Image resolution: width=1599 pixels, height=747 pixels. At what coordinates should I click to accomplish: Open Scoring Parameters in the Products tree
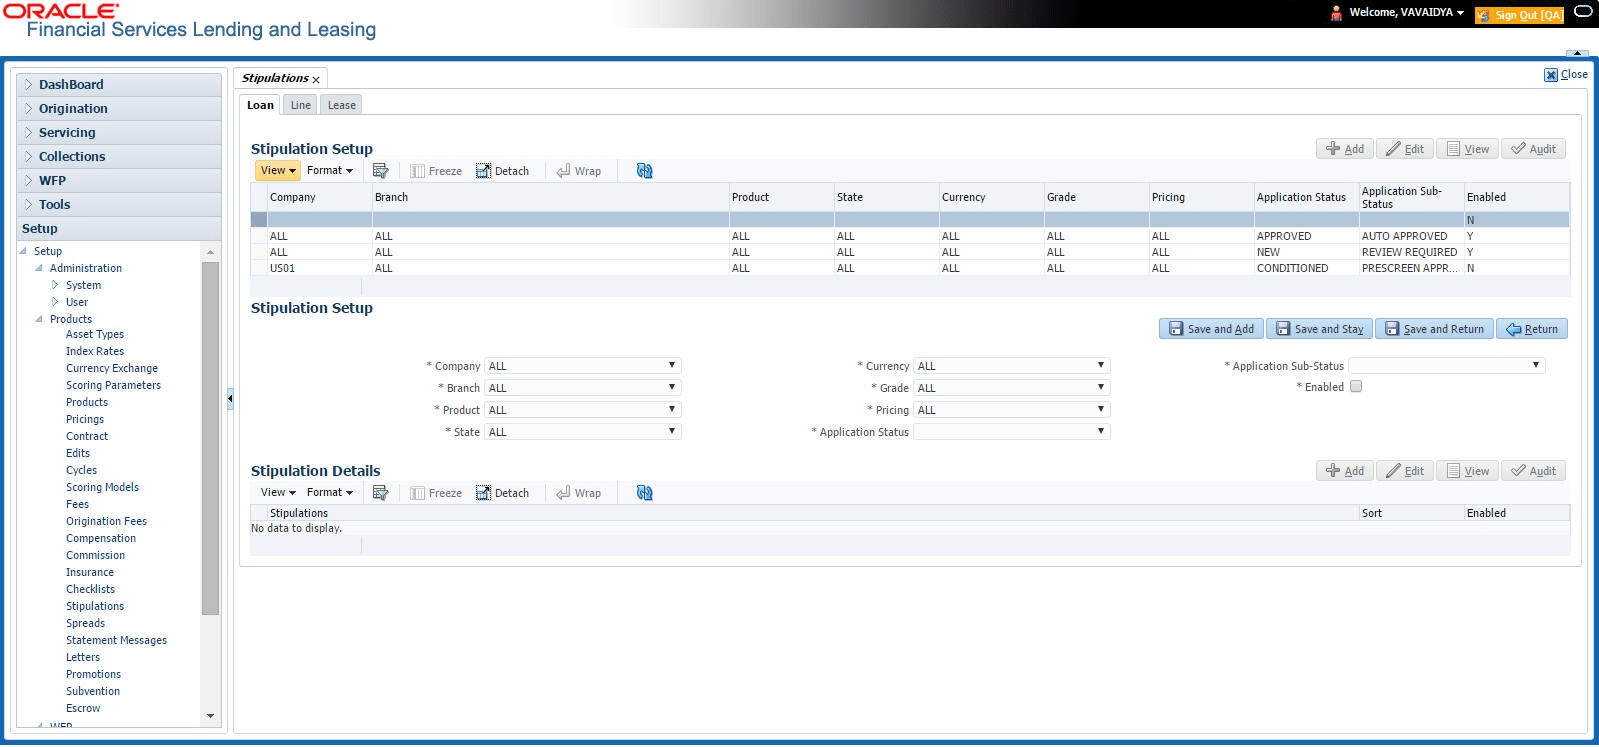(113, 386)
